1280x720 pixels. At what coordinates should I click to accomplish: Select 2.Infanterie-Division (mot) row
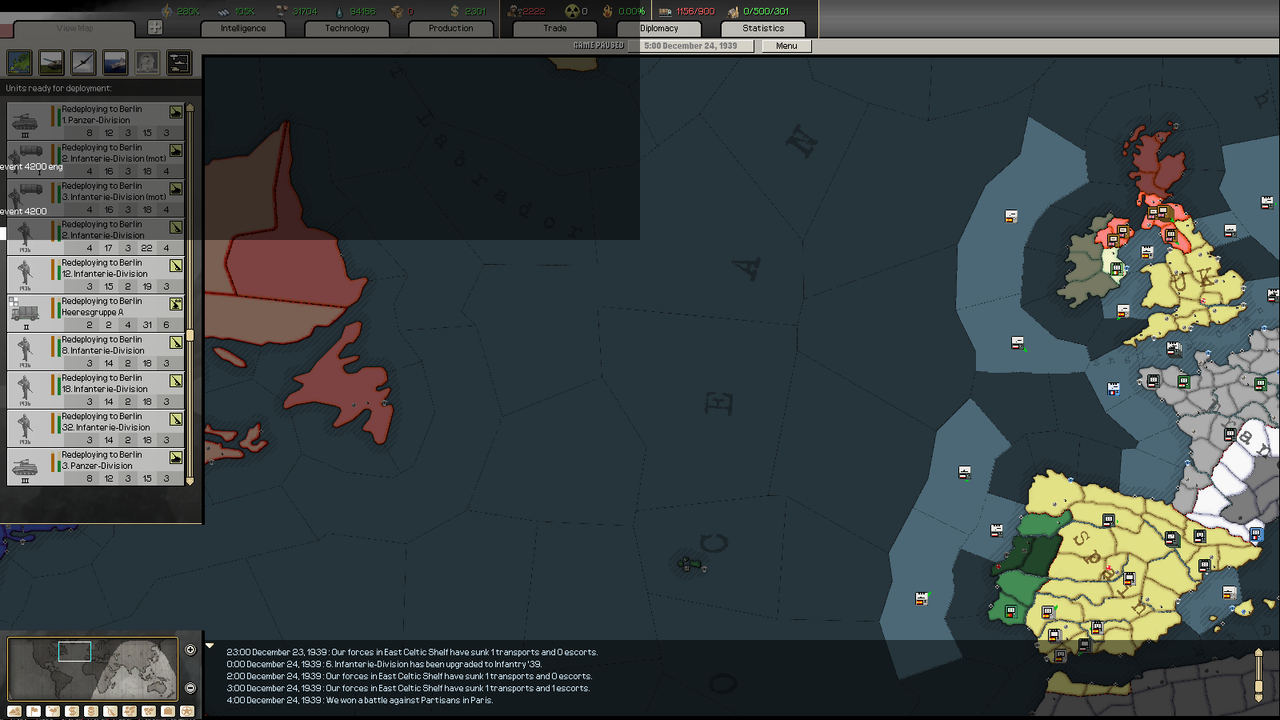pos(96,159)
